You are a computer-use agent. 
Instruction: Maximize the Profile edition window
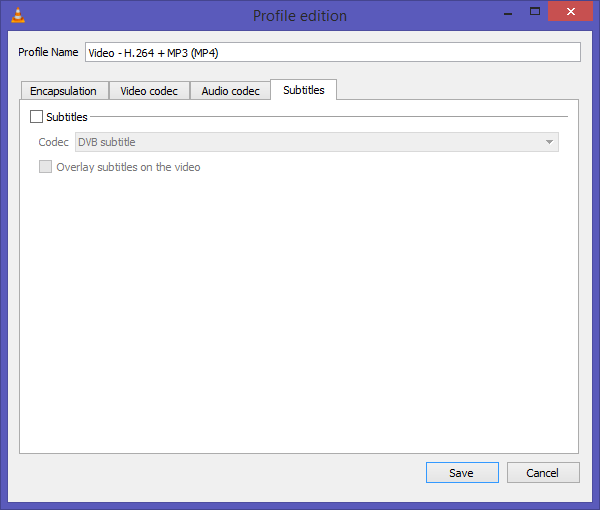coord(535,11)
